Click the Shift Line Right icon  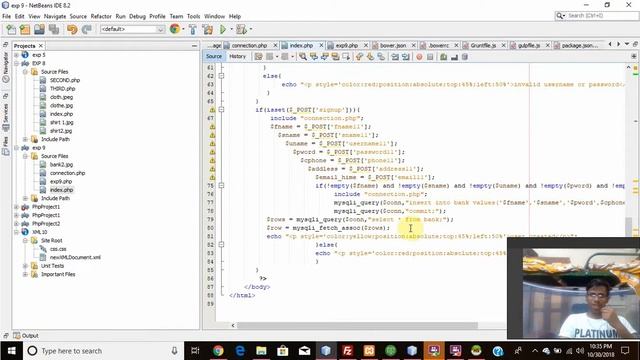(x=406, y=57)
